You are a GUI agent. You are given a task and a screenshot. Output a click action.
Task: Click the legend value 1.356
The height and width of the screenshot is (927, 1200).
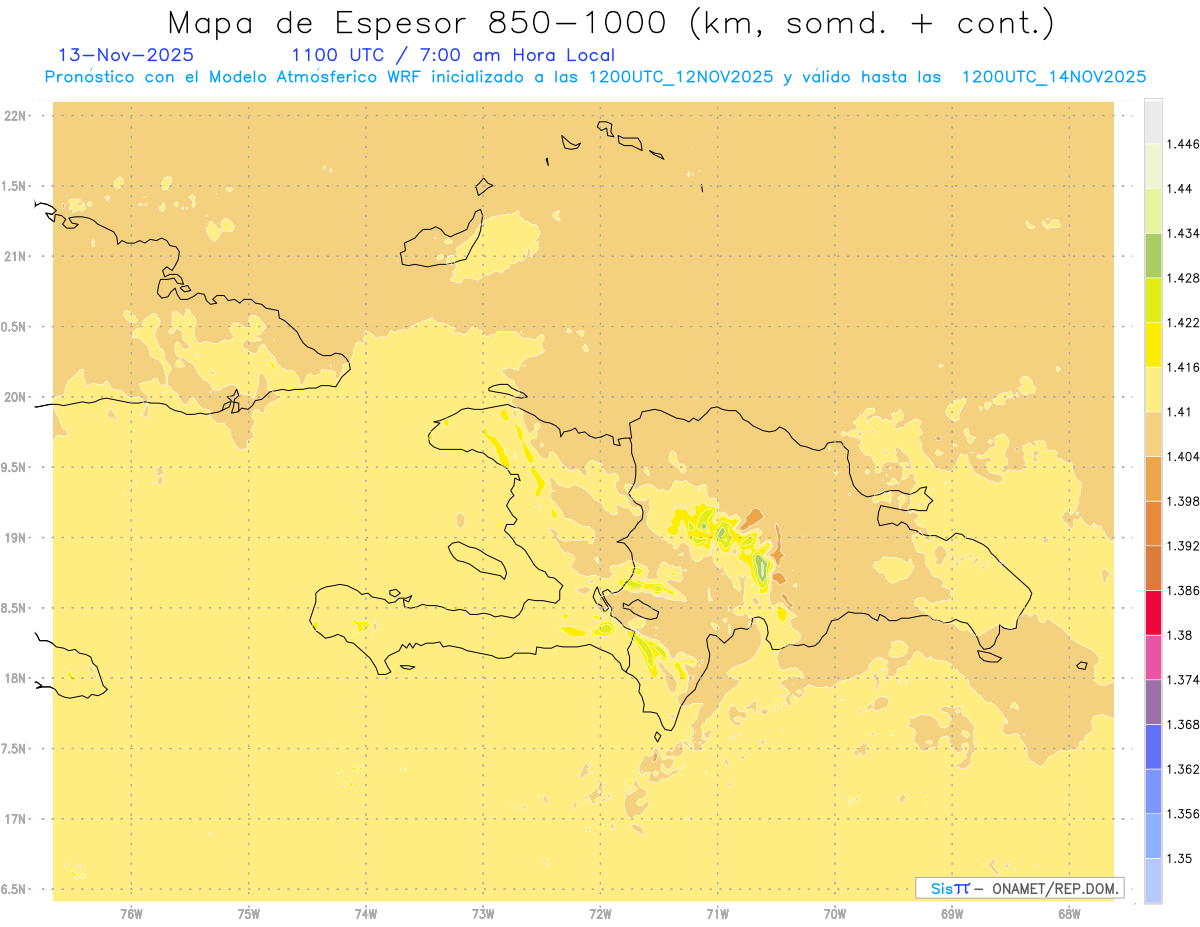point(1183,814)
